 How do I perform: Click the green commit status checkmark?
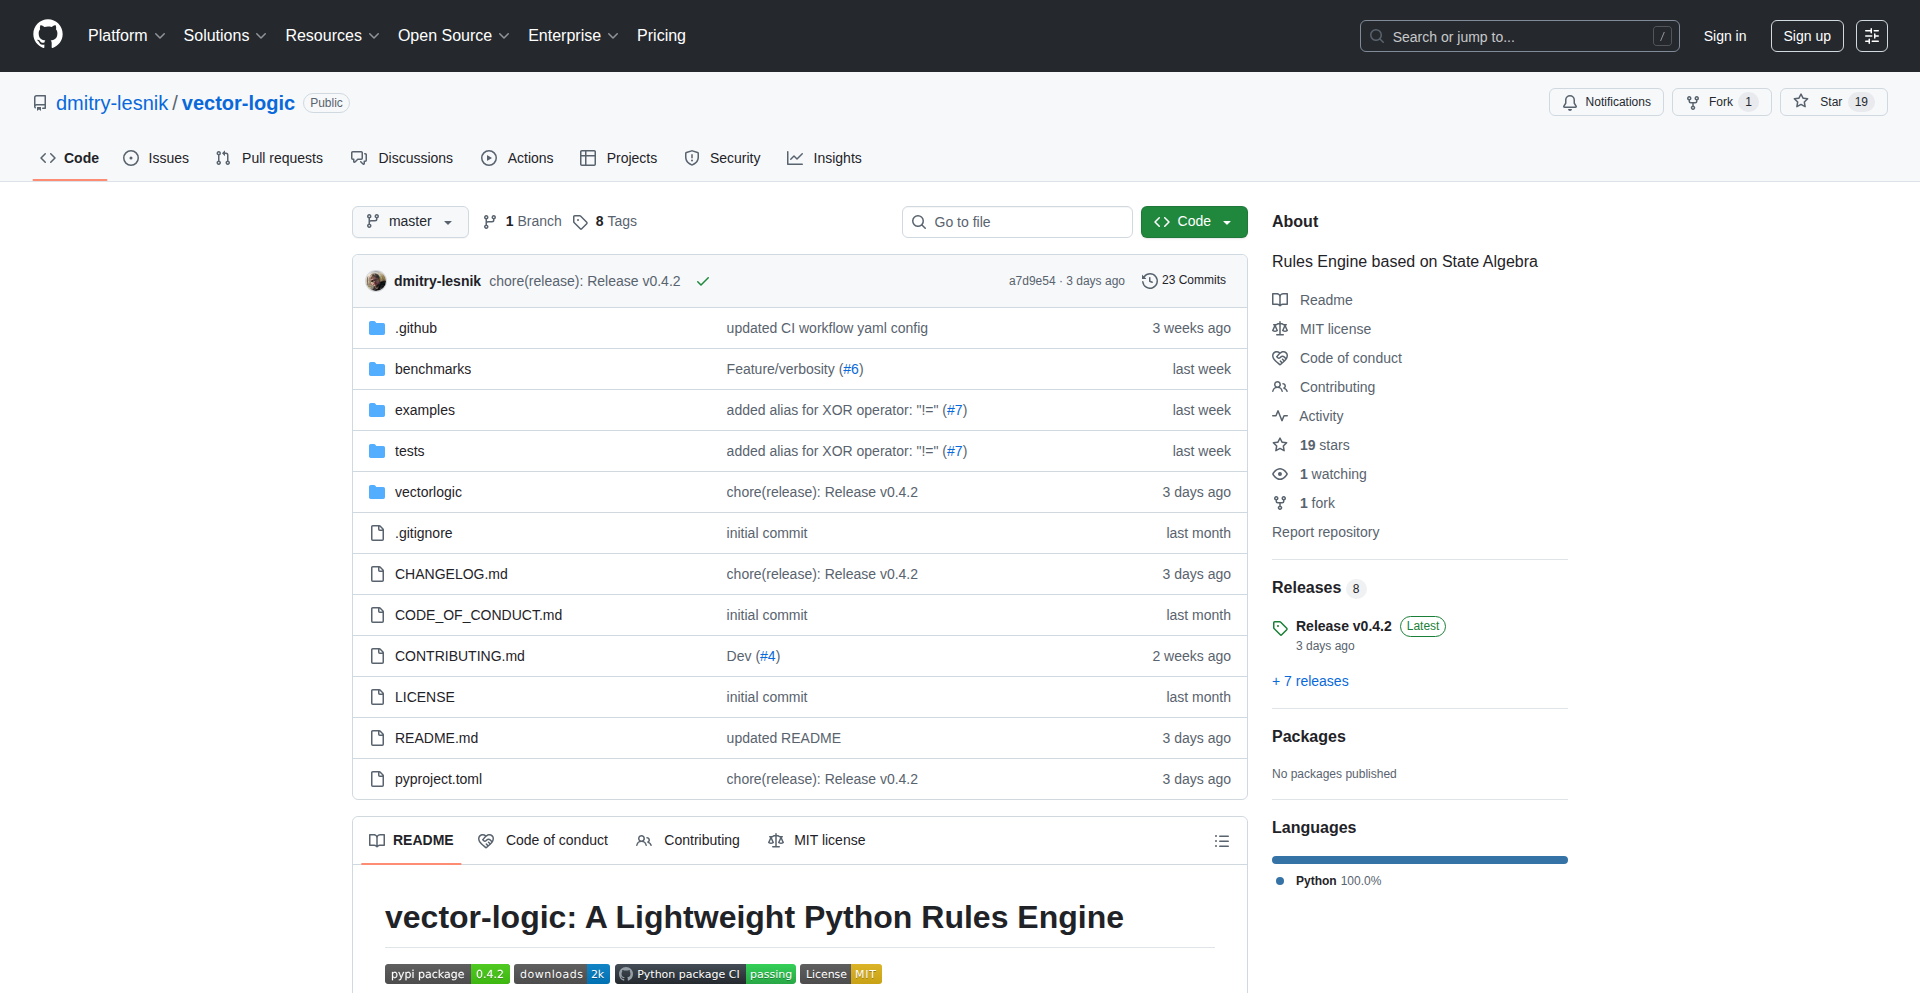703,281
